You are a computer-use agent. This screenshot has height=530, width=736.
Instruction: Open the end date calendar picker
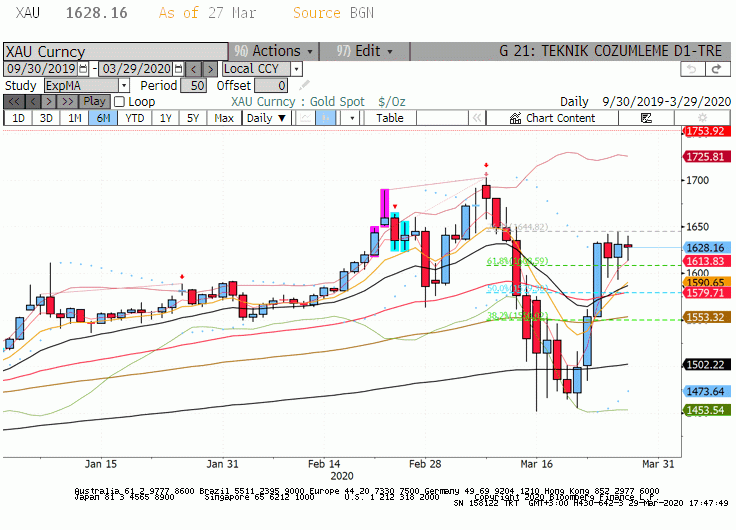click(178, 69)
